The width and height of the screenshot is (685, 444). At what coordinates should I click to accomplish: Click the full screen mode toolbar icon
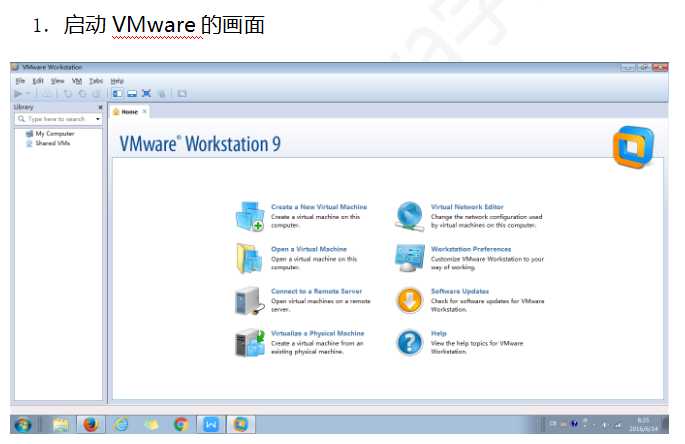146,94
